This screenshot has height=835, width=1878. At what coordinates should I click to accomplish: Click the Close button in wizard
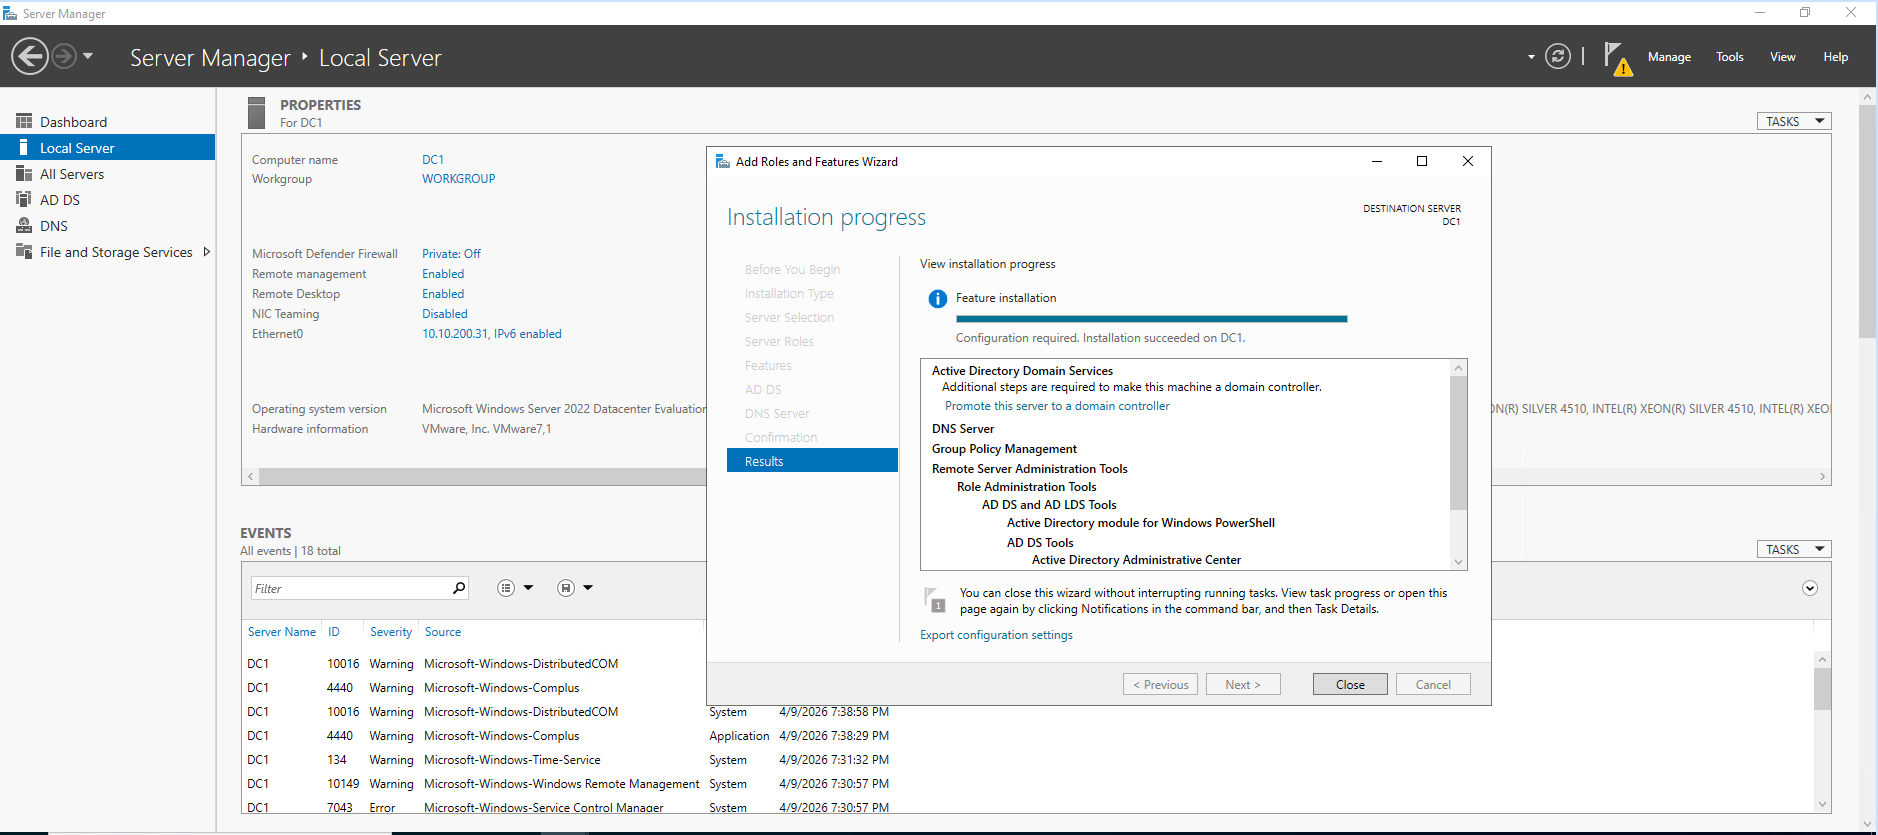tap(1349, 685)
